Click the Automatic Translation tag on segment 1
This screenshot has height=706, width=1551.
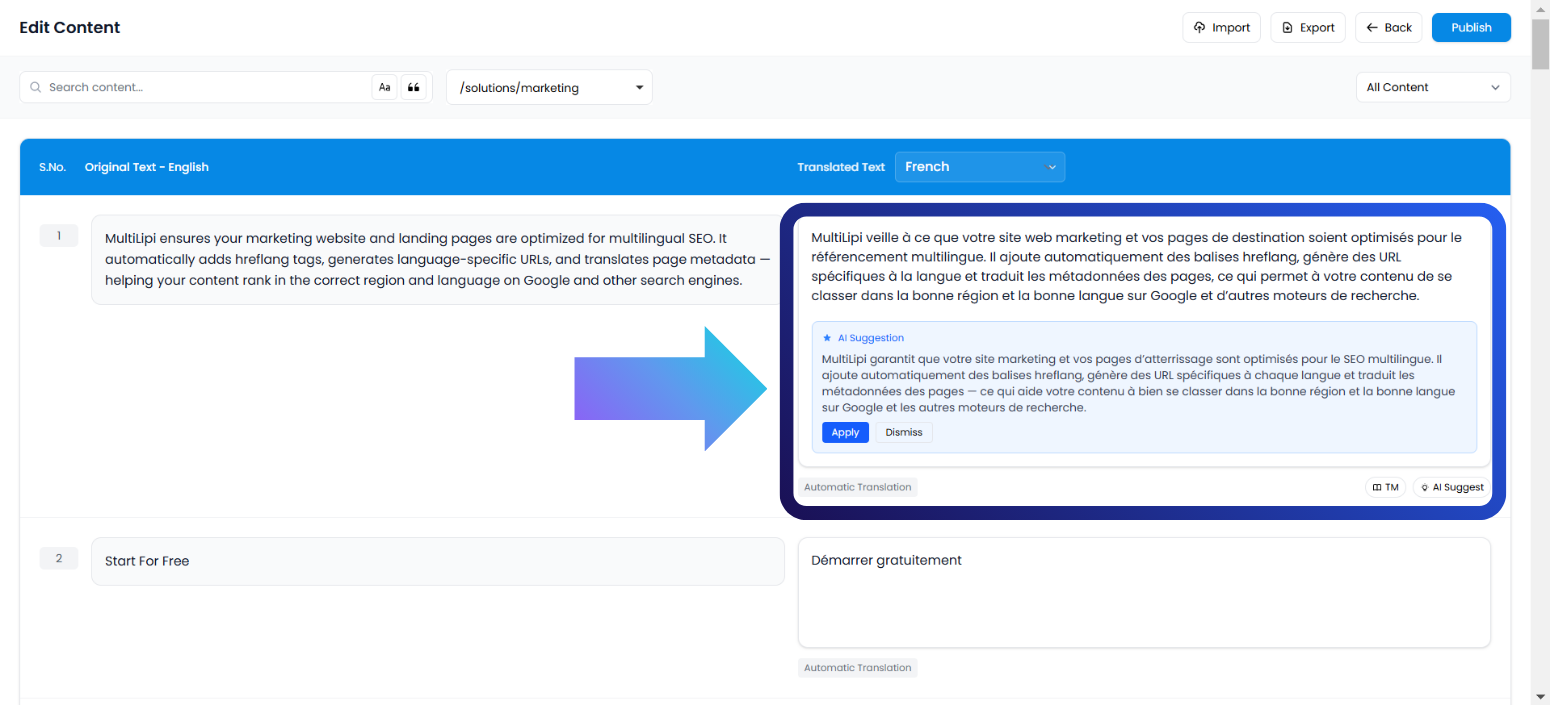point(857,487)
